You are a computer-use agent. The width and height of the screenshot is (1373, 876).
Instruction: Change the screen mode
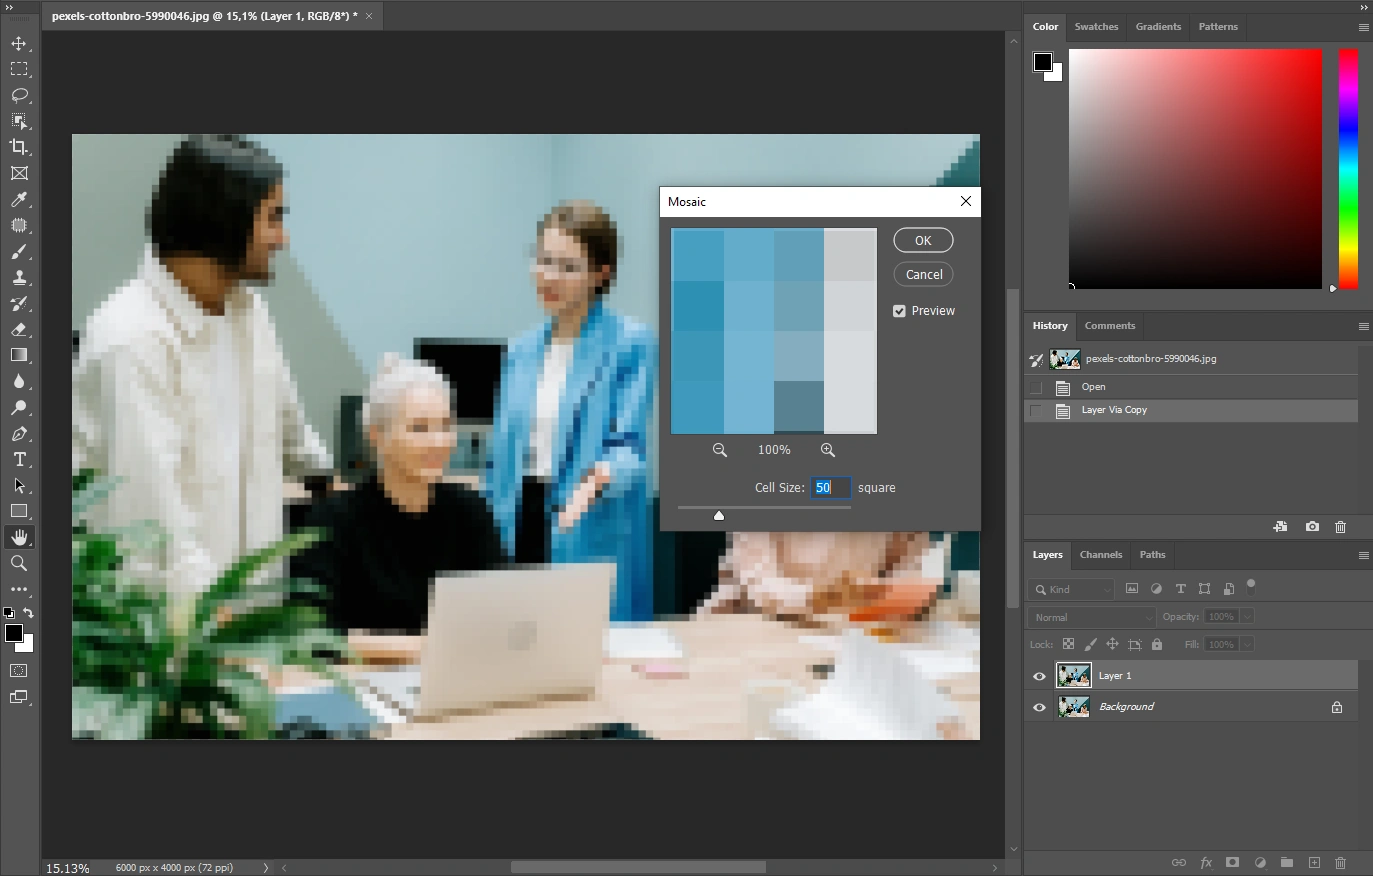[x=19, y=697]
